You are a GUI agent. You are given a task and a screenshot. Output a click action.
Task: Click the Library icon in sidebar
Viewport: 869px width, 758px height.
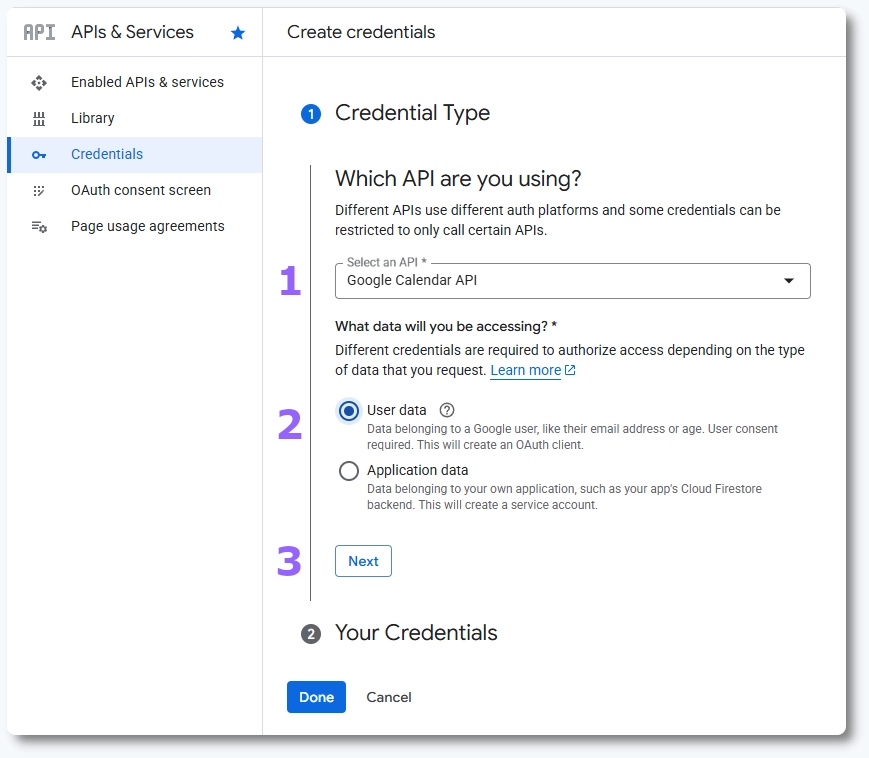point(39,118)
